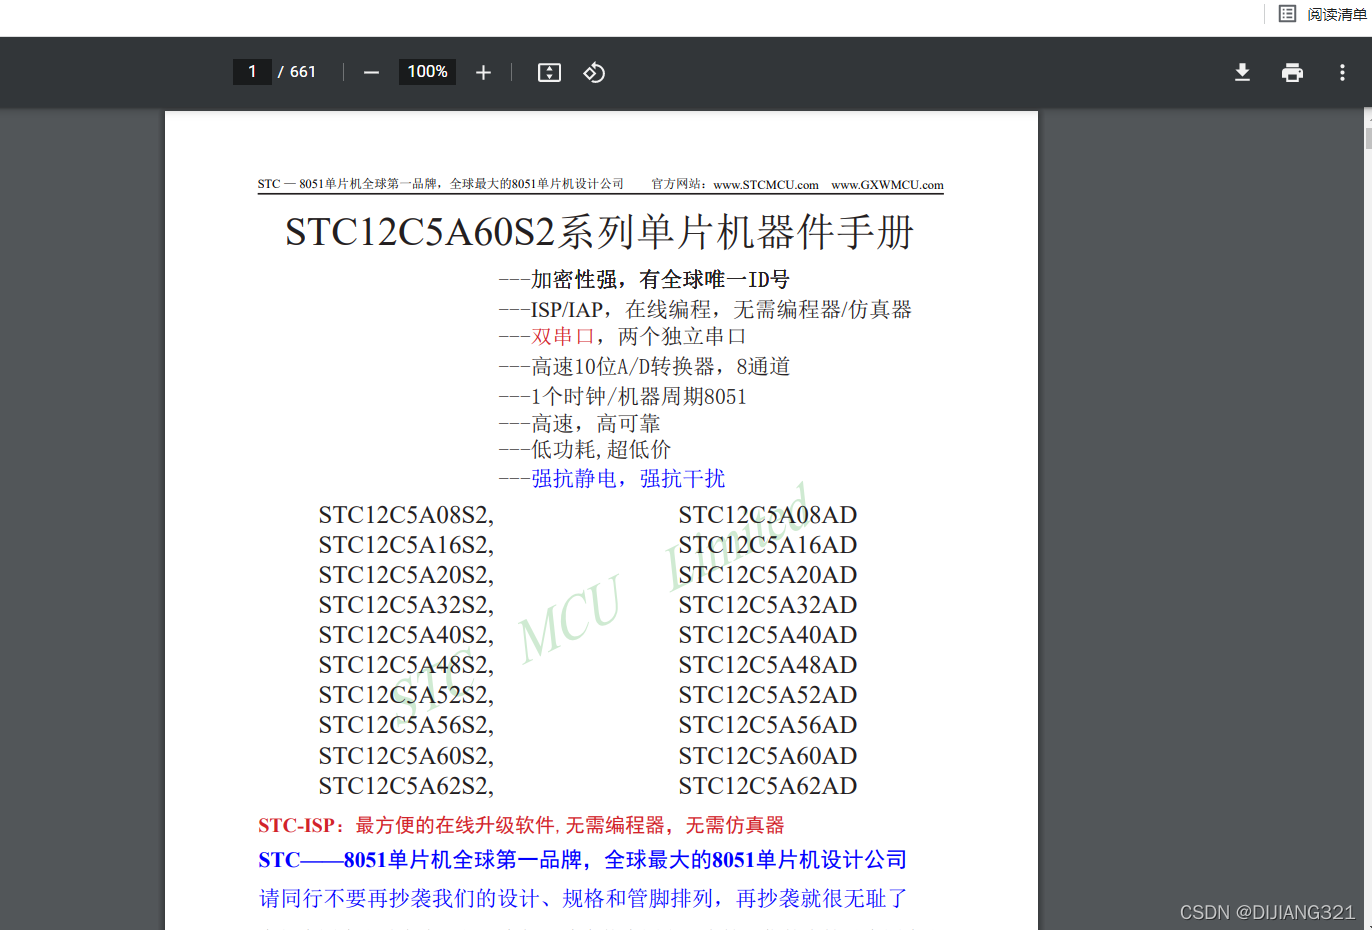The image size is (1372, 930).
Task: Click the STC12C5A48AD model name
Action: click(768, 665)
